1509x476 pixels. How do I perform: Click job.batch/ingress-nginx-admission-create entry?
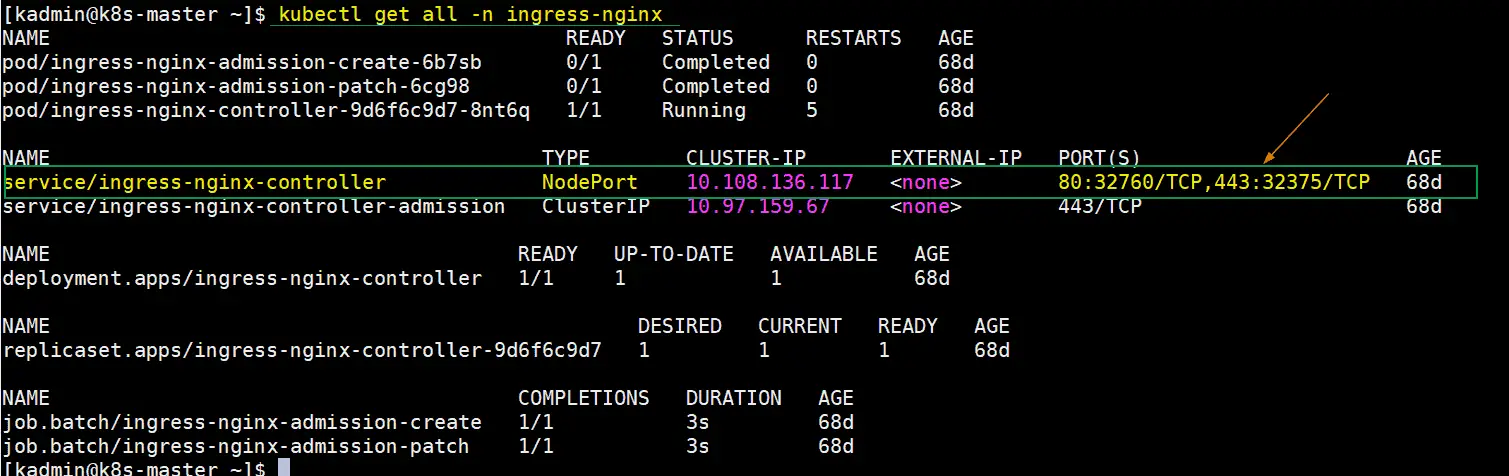click(242, 422)
